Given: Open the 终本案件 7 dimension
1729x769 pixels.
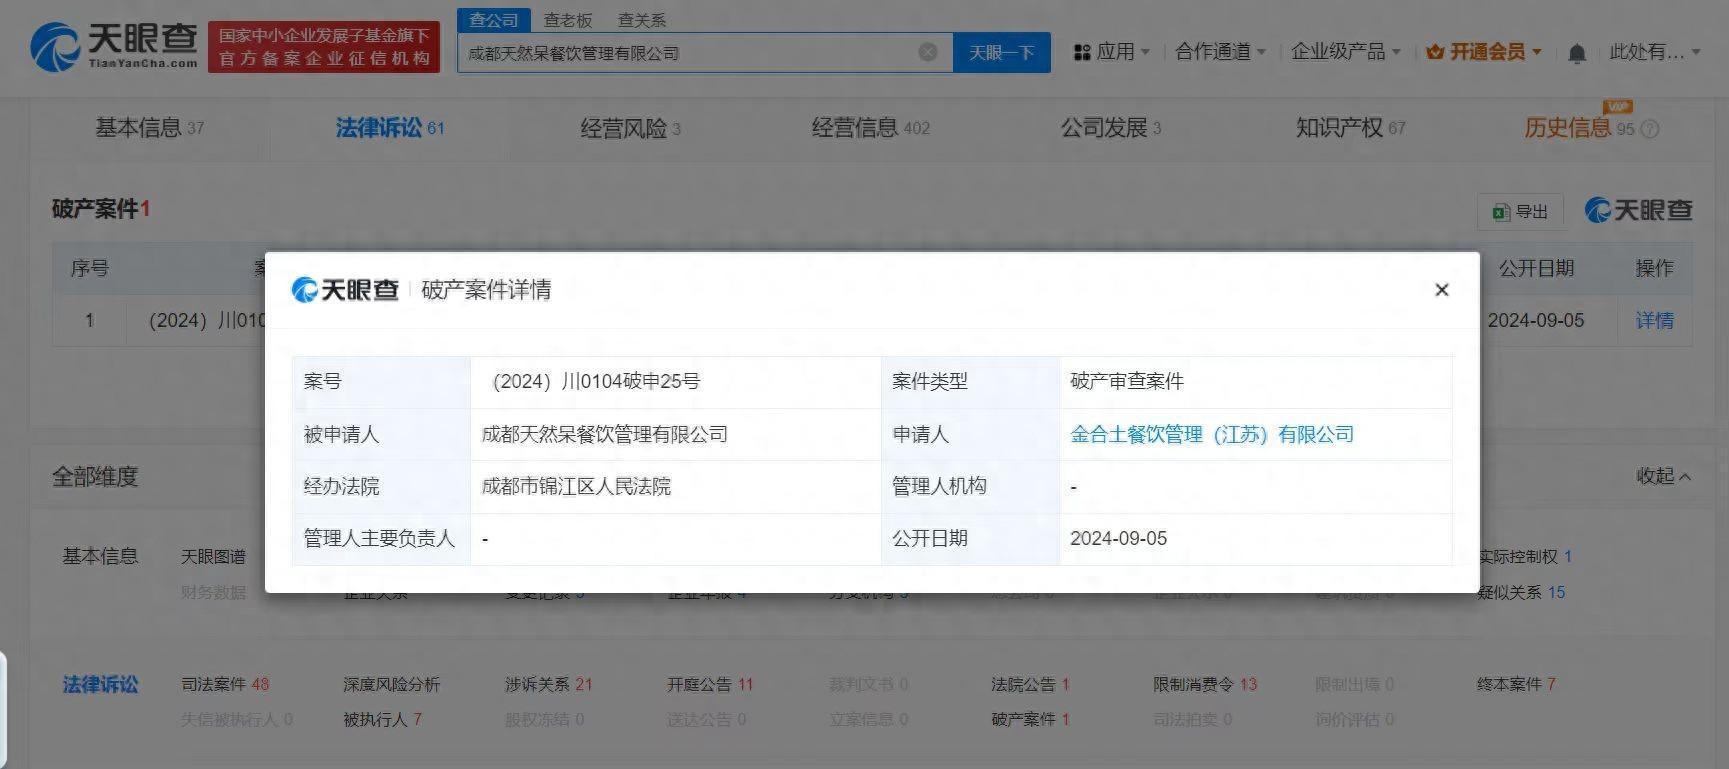Looking at the screenshot, I should pos(1516,684).
